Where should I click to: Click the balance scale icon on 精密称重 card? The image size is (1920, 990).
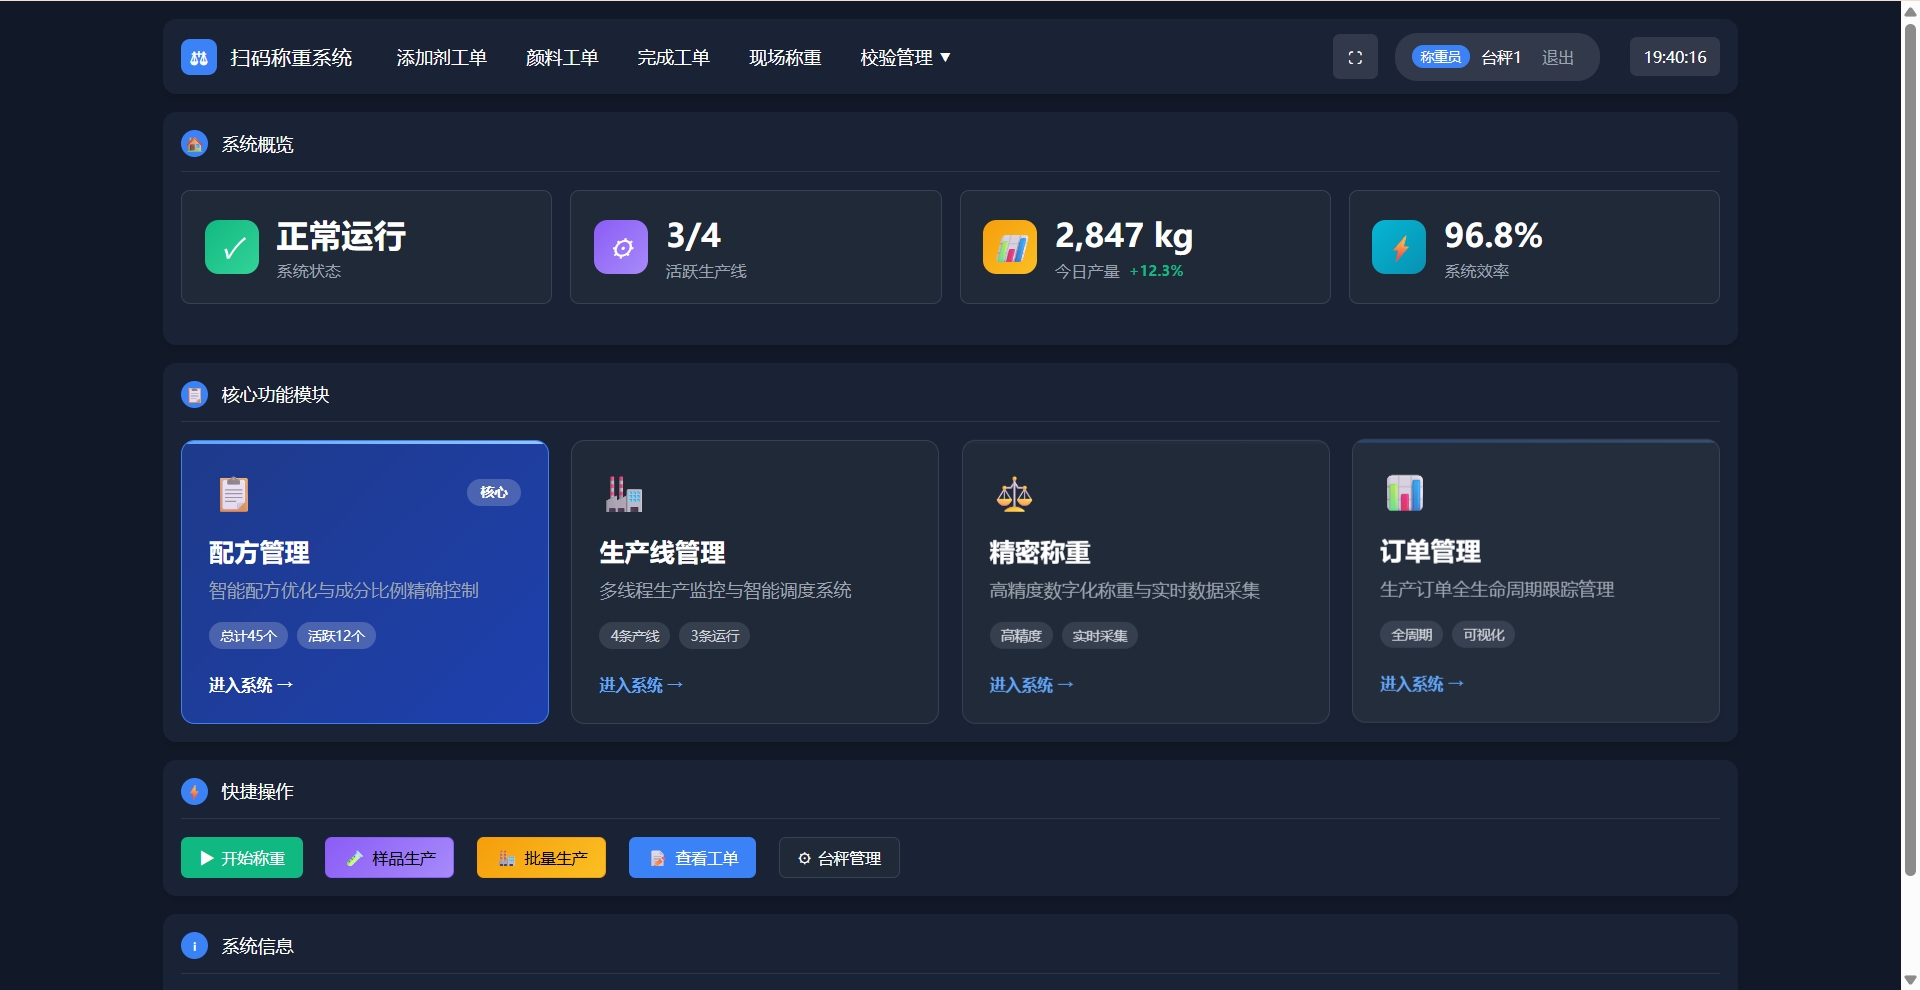[x=1014, y=493]
